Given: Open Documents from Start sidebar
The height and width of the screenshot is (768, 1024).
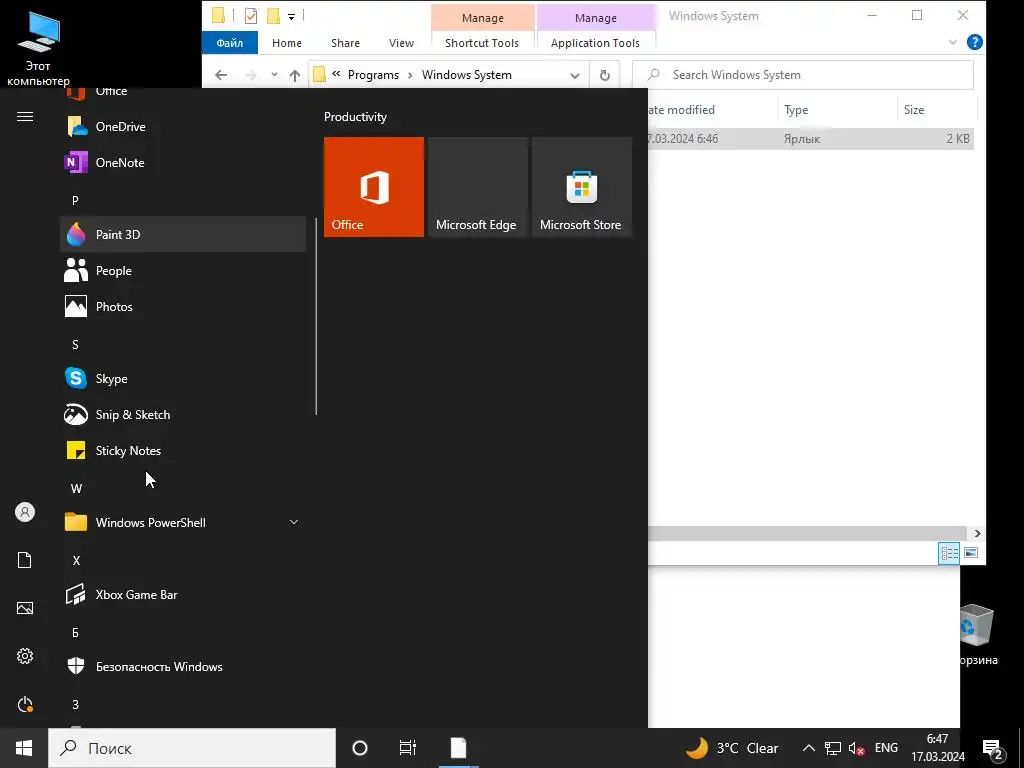Looking at the screenshot, I should (25, 560).
